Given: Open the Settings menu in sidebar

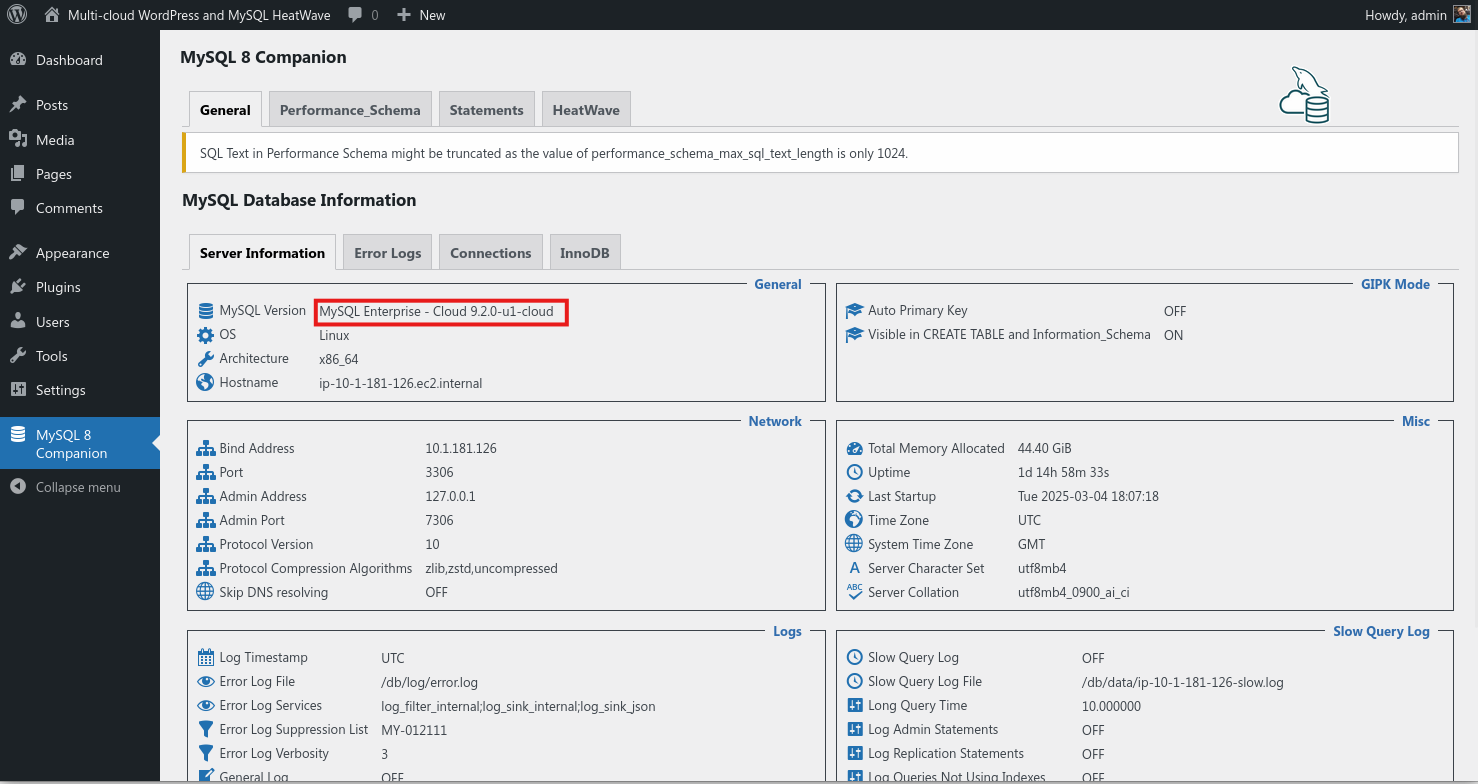Looking at the screenshot, I should [x=61, y=390].
